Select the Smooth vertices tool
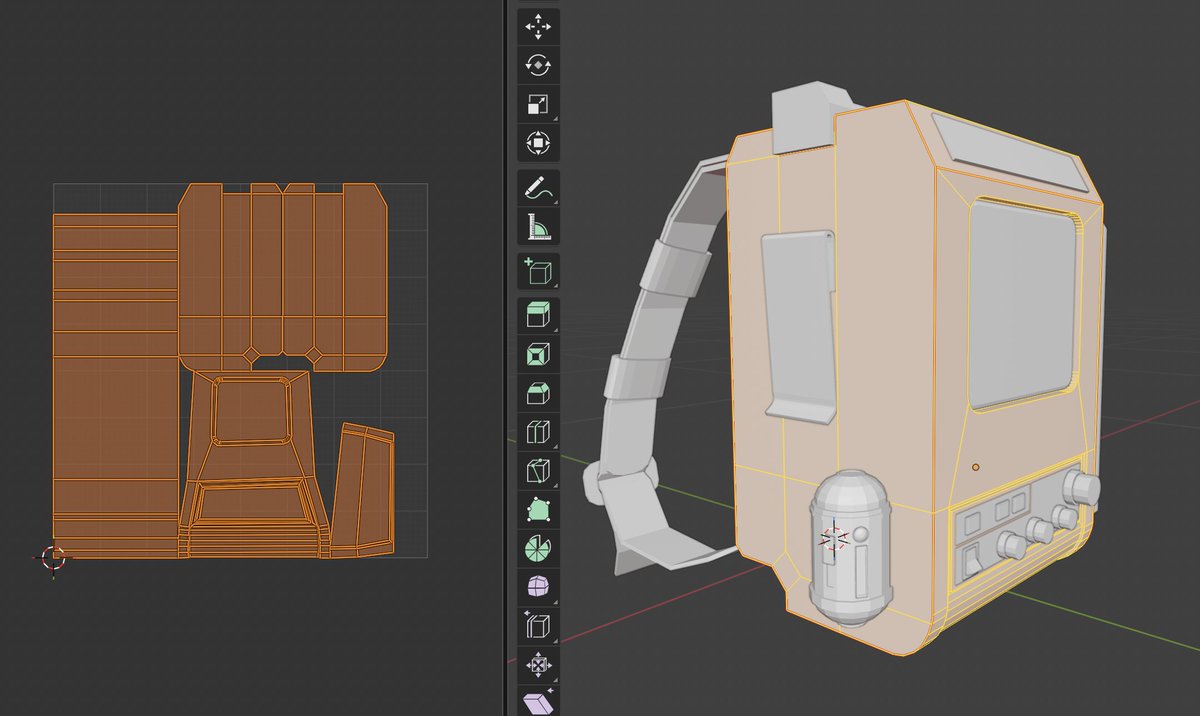 tap(538, 586)
